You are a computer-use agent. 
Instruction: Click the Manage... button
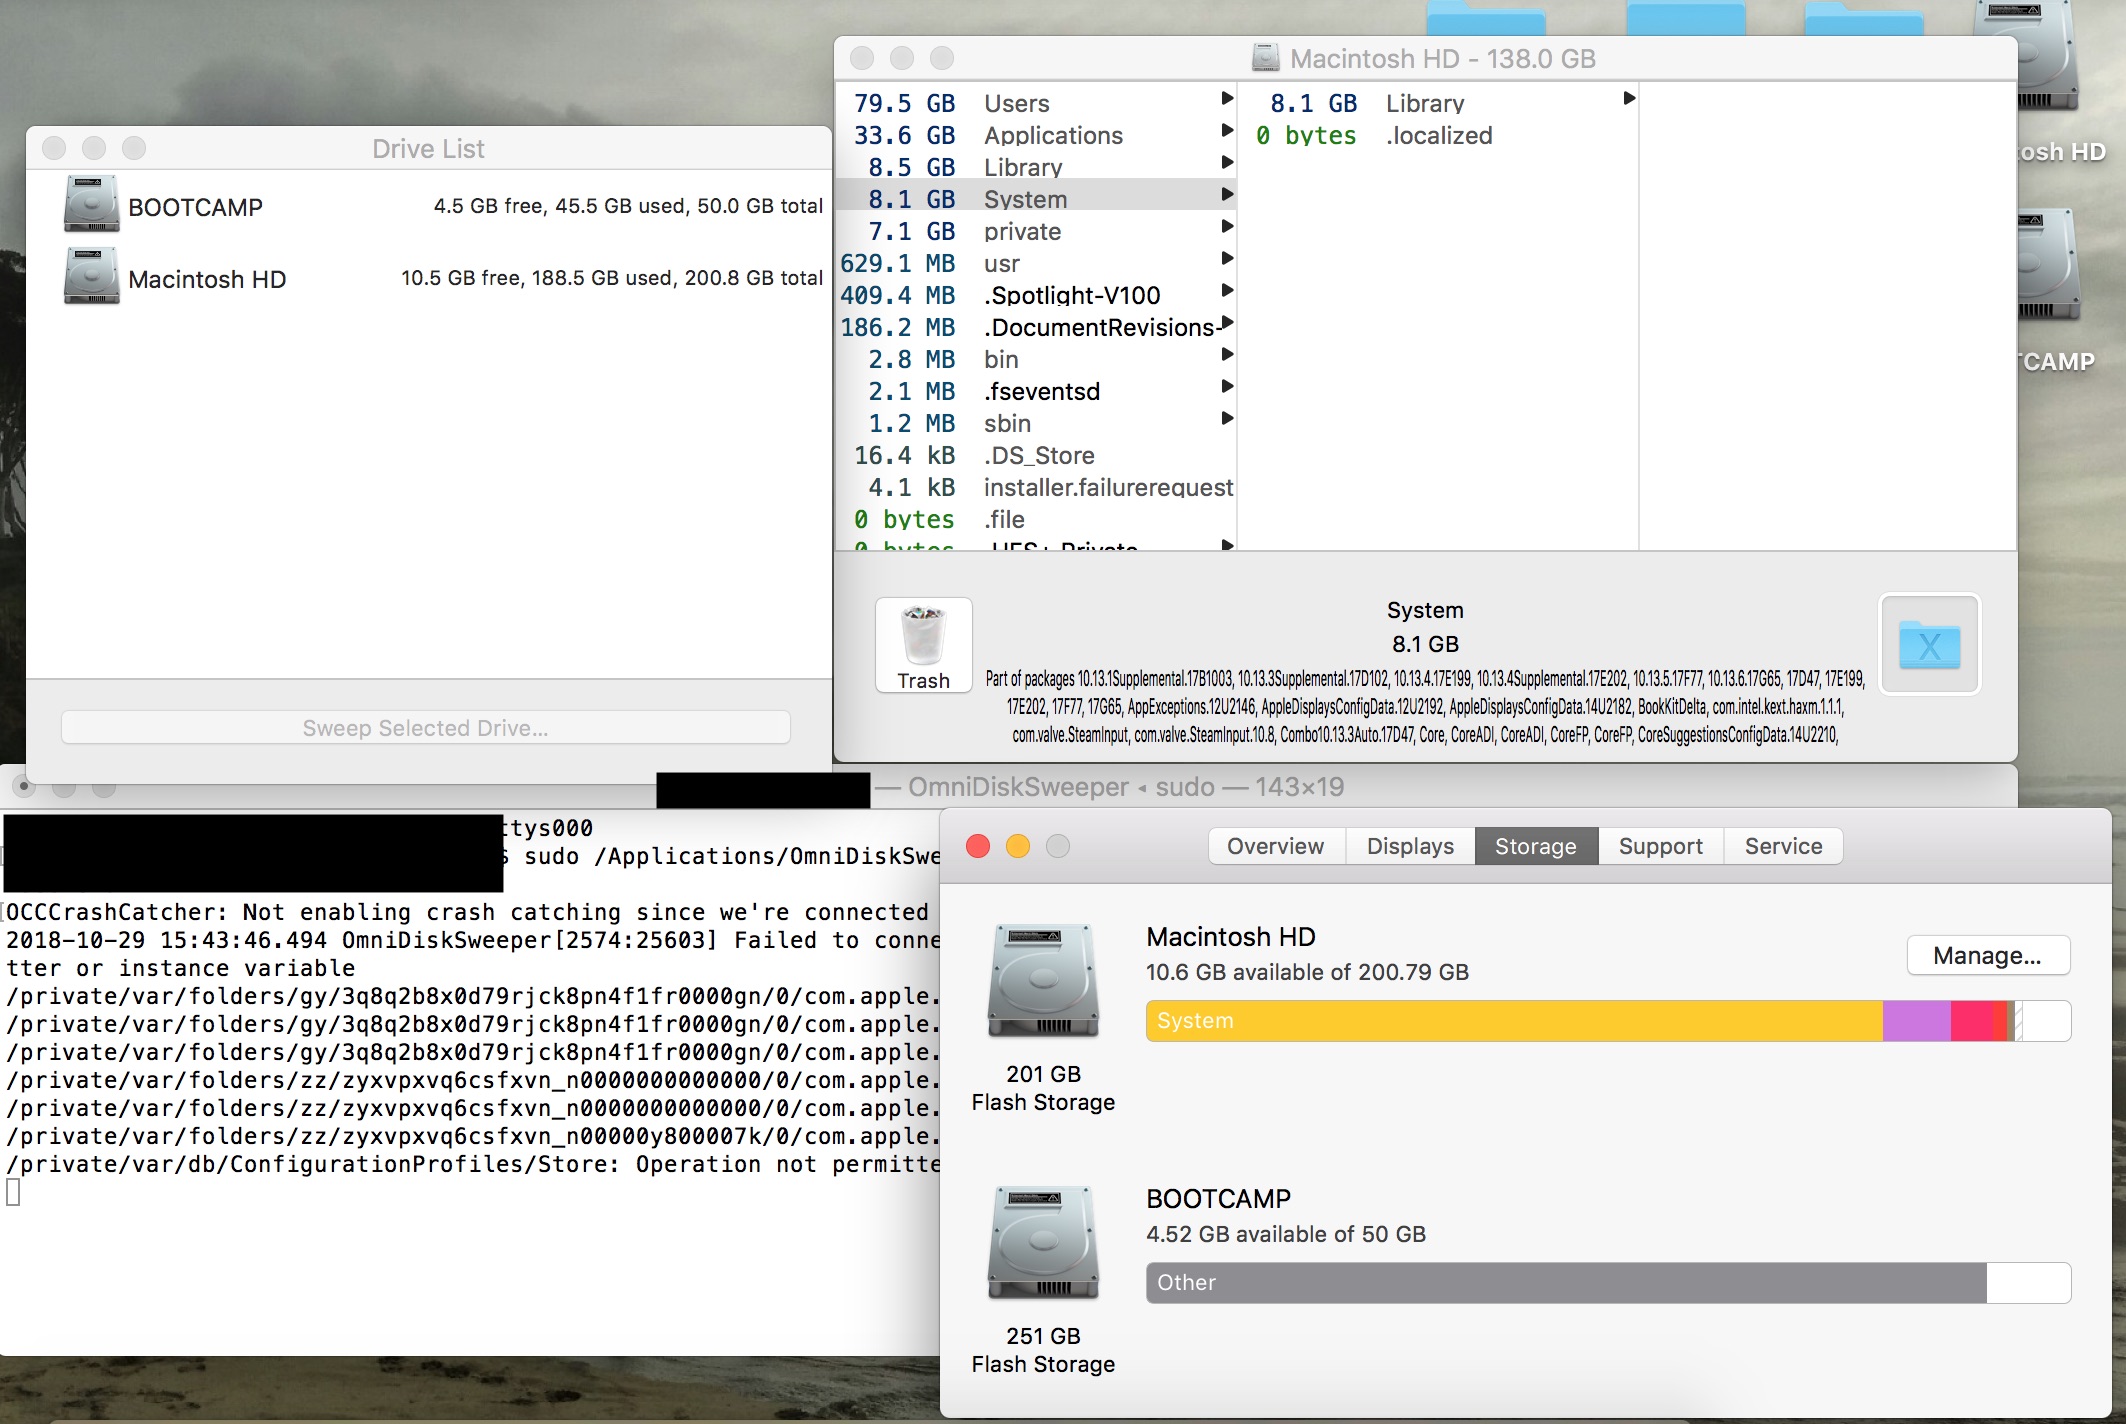coord(1987,956)
